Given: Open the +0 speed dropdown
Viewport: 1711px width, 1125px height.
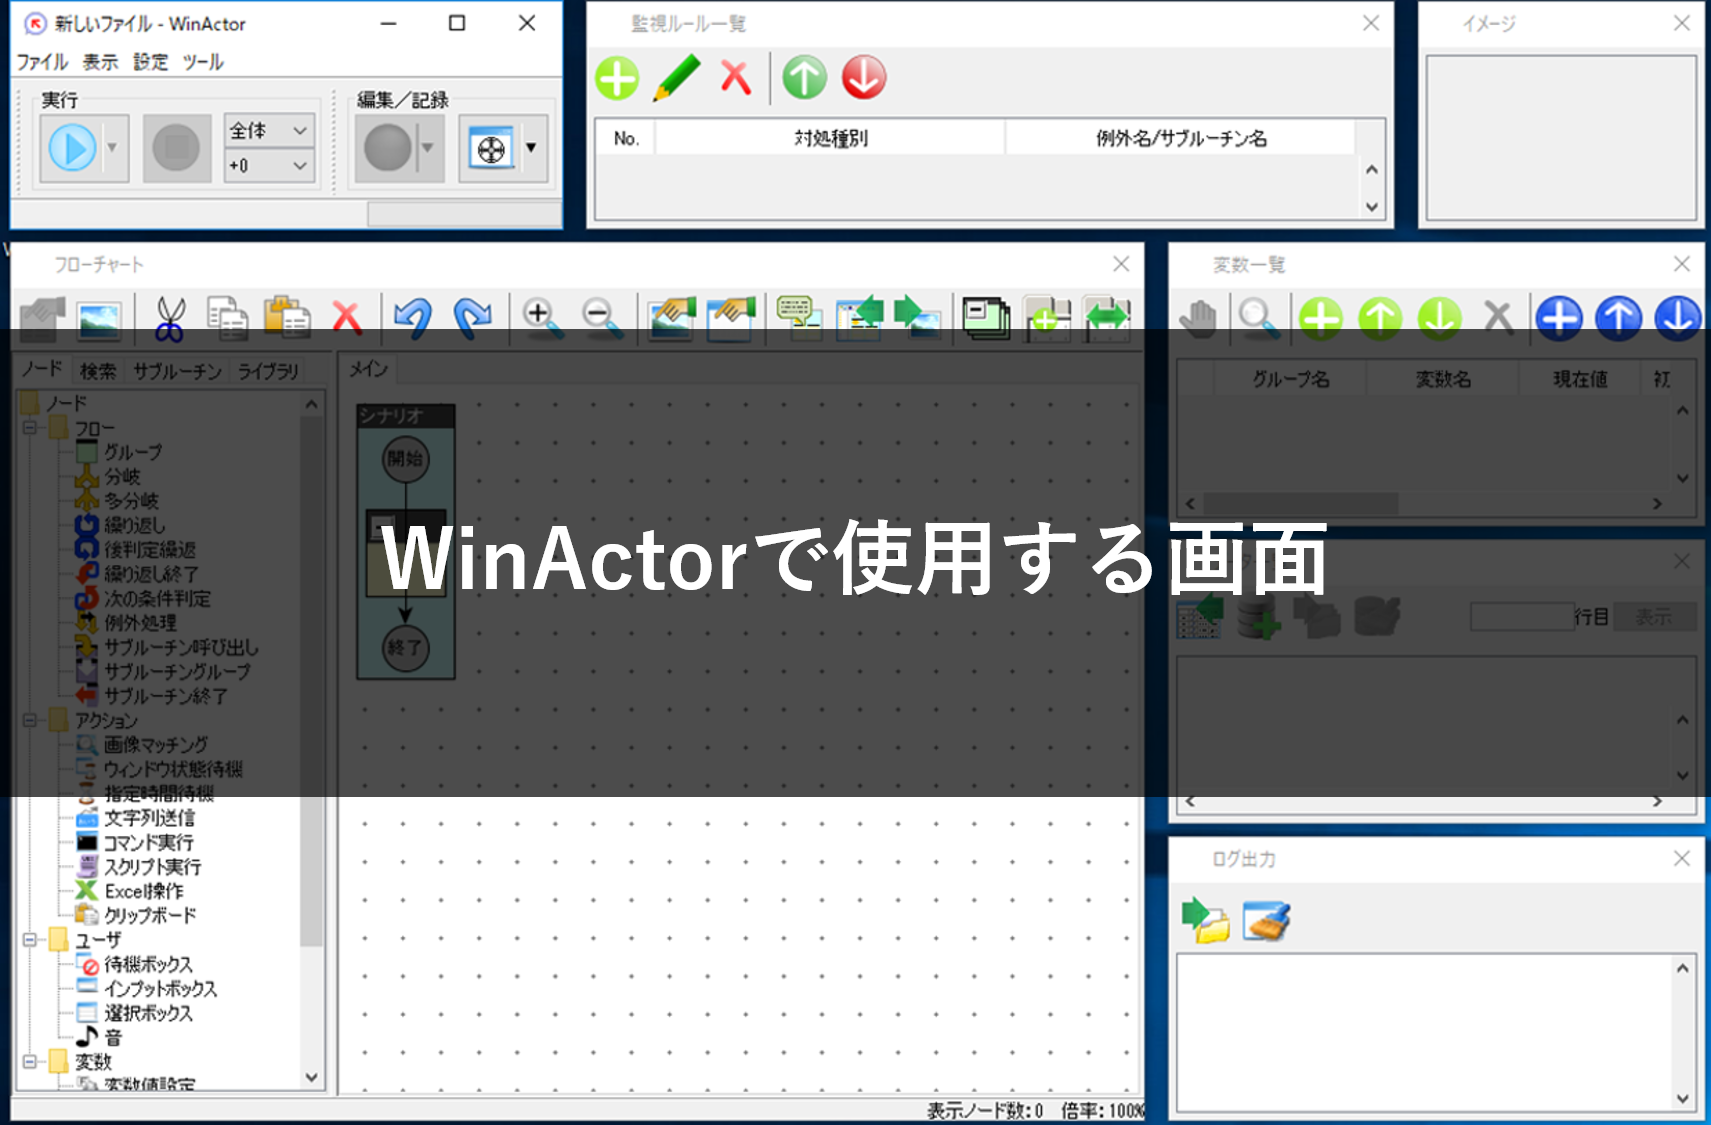Looking at the screenshot, I should coord(269,165).
